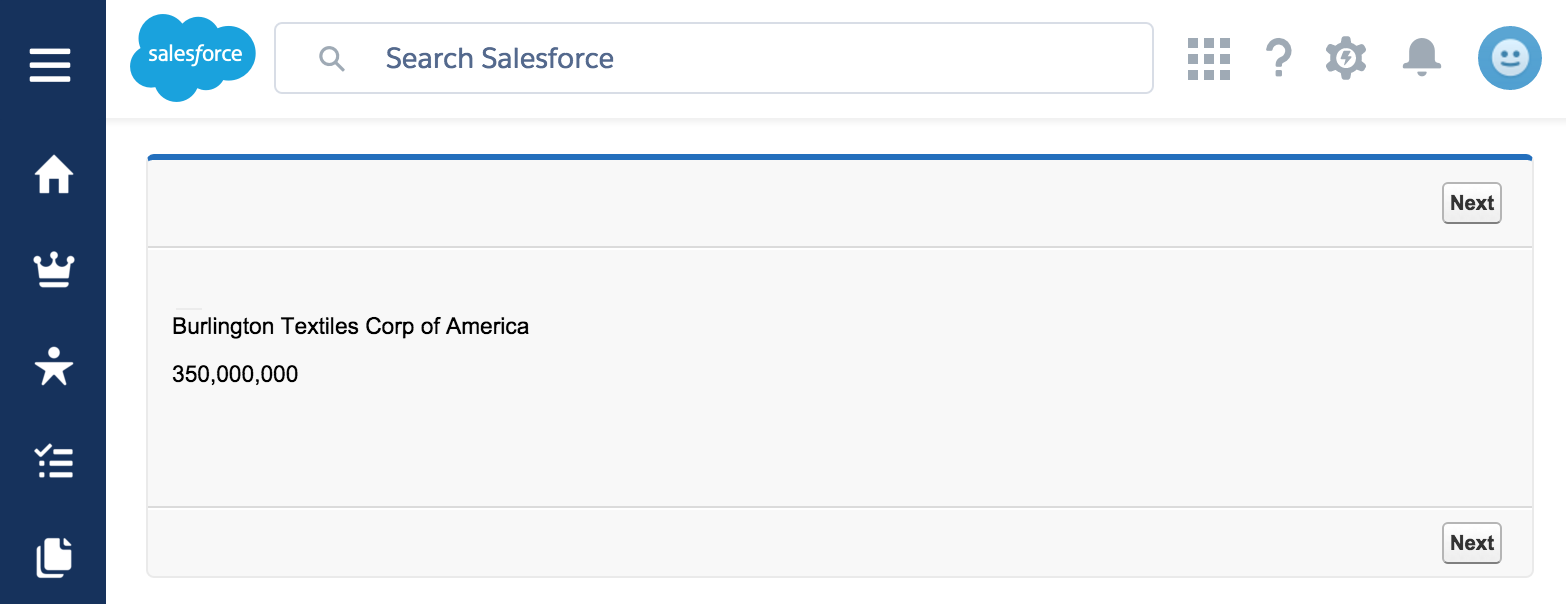Click the magnifier icon in the search bar
Viewport: 1566px width, 604px height.
click(x=332, y=58)
